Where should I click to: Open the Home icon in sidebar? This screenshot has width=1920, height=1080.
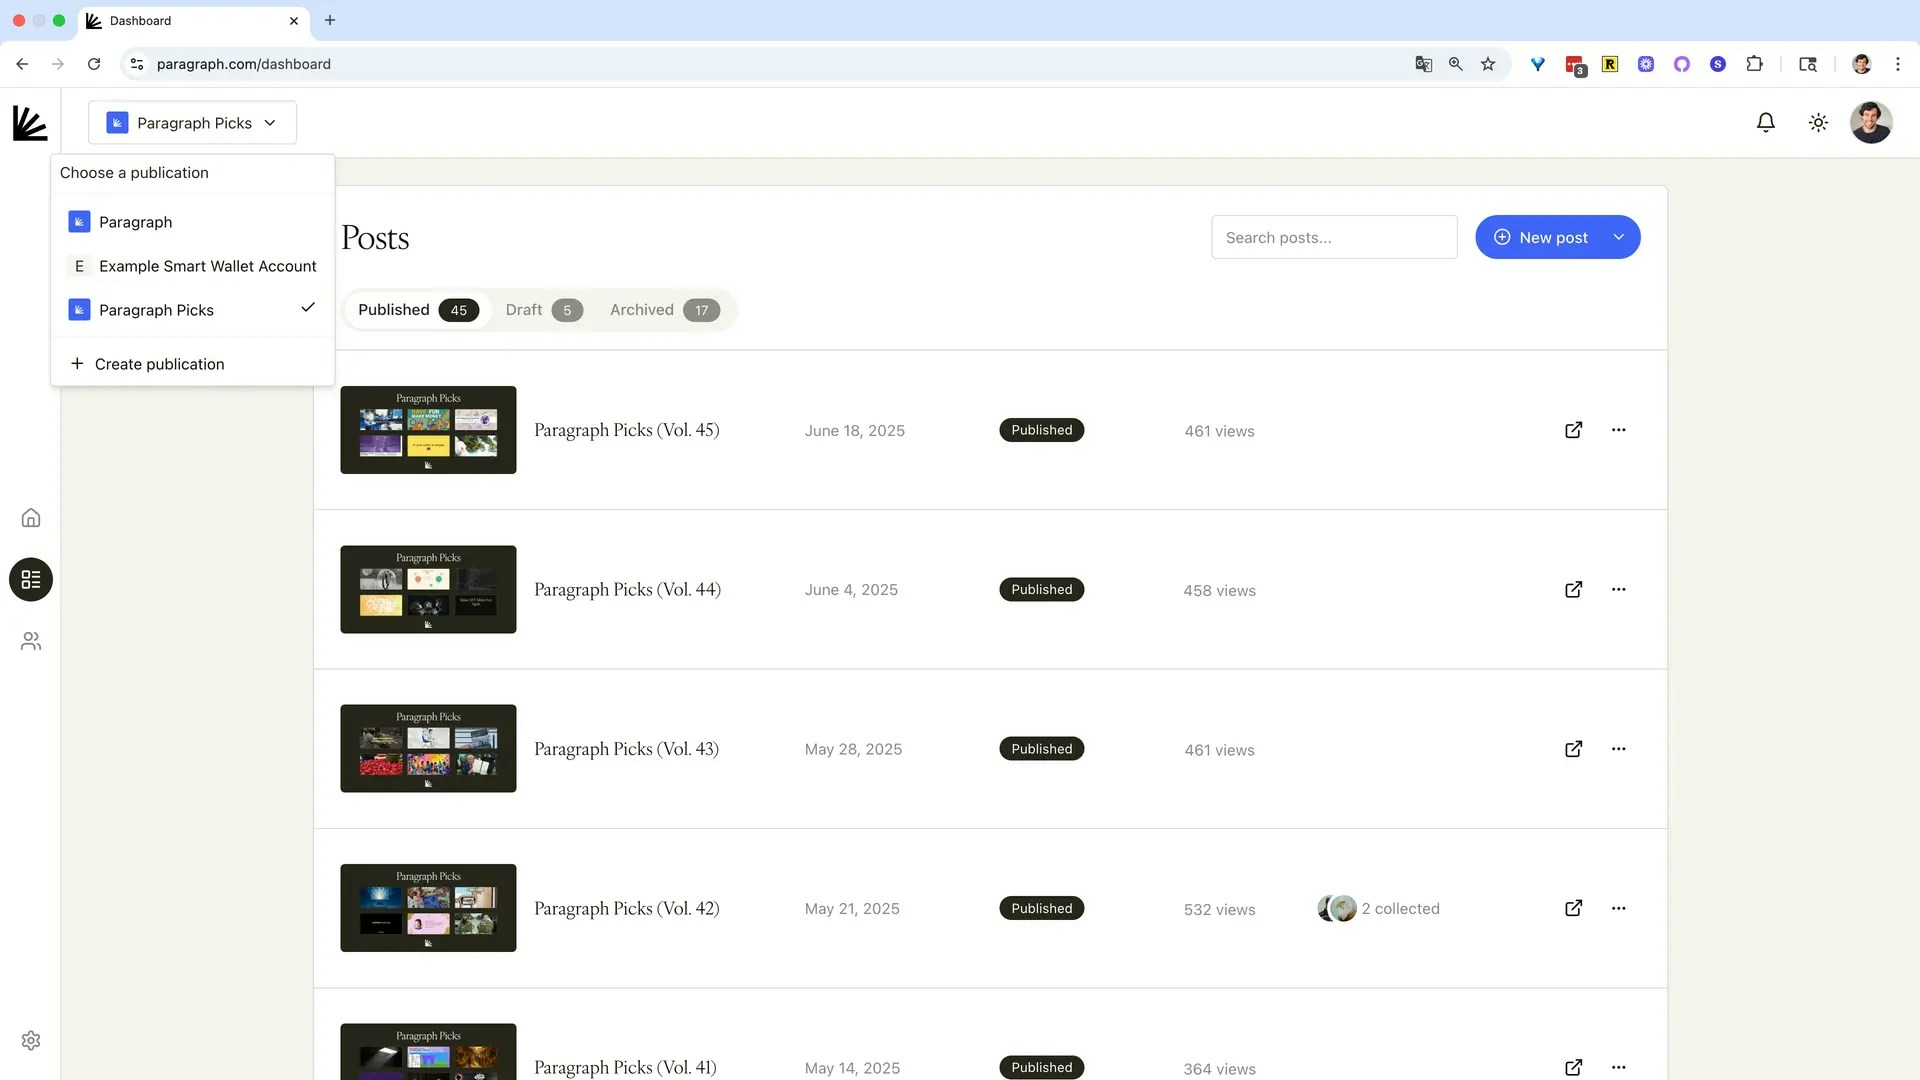[x=31, y=518]
